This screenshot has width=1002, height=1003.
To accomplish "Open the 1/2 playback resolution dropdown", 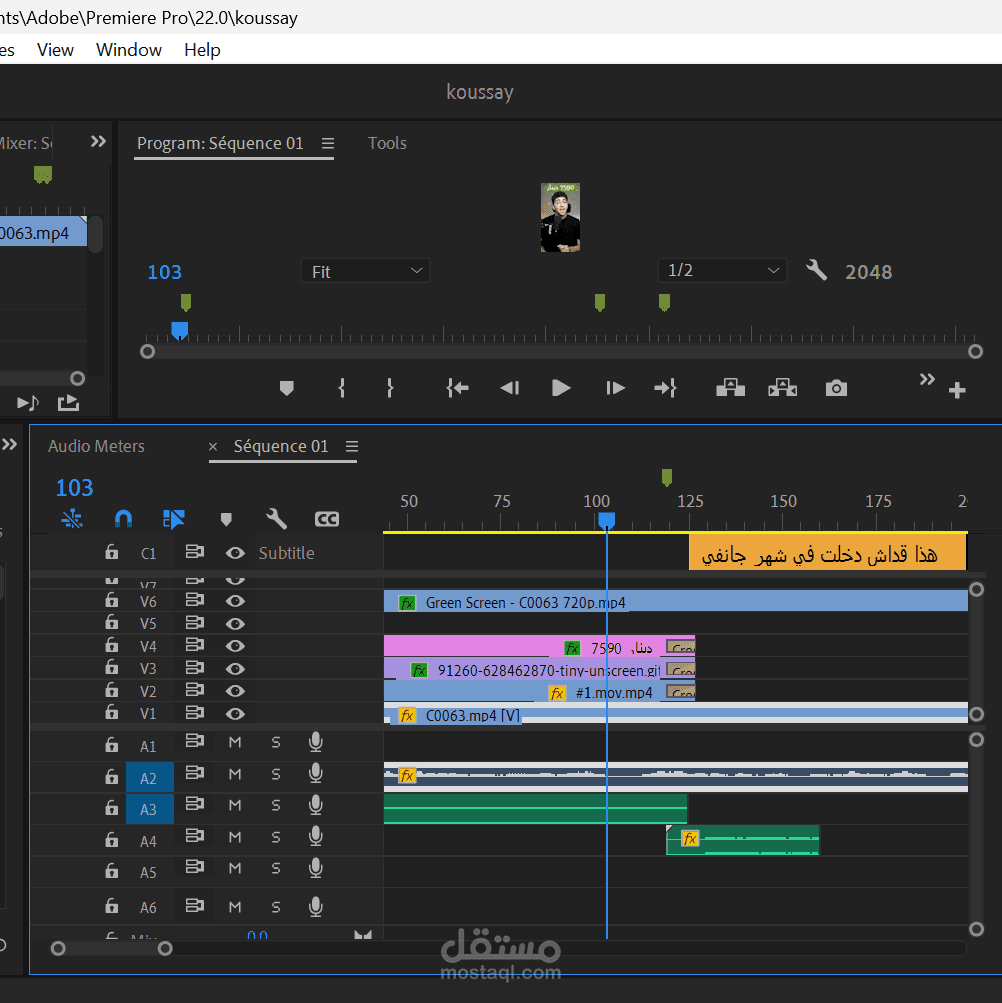I will (722, 270).
